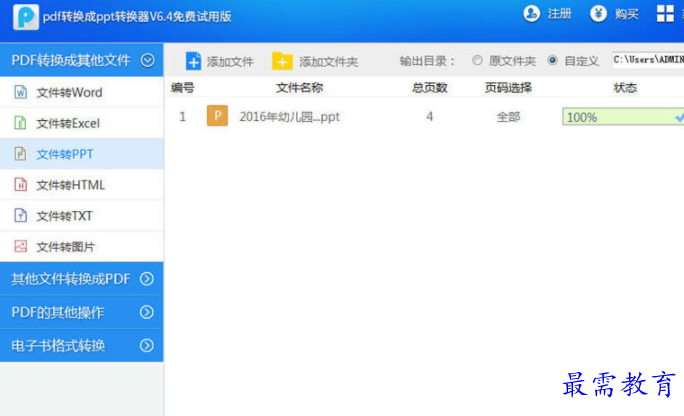Click the TXT document sidebar icon
The height and width of the screenshot is (416, 684).
pyautogui.click(x=21, y=215)
